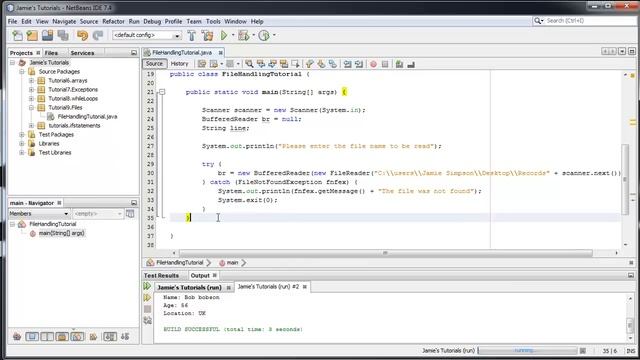Image resolution: width=640 pixels, height=360 pixels.
Task: Click the Shift Line Left editor icon
Action: click(x=347, y=64)
